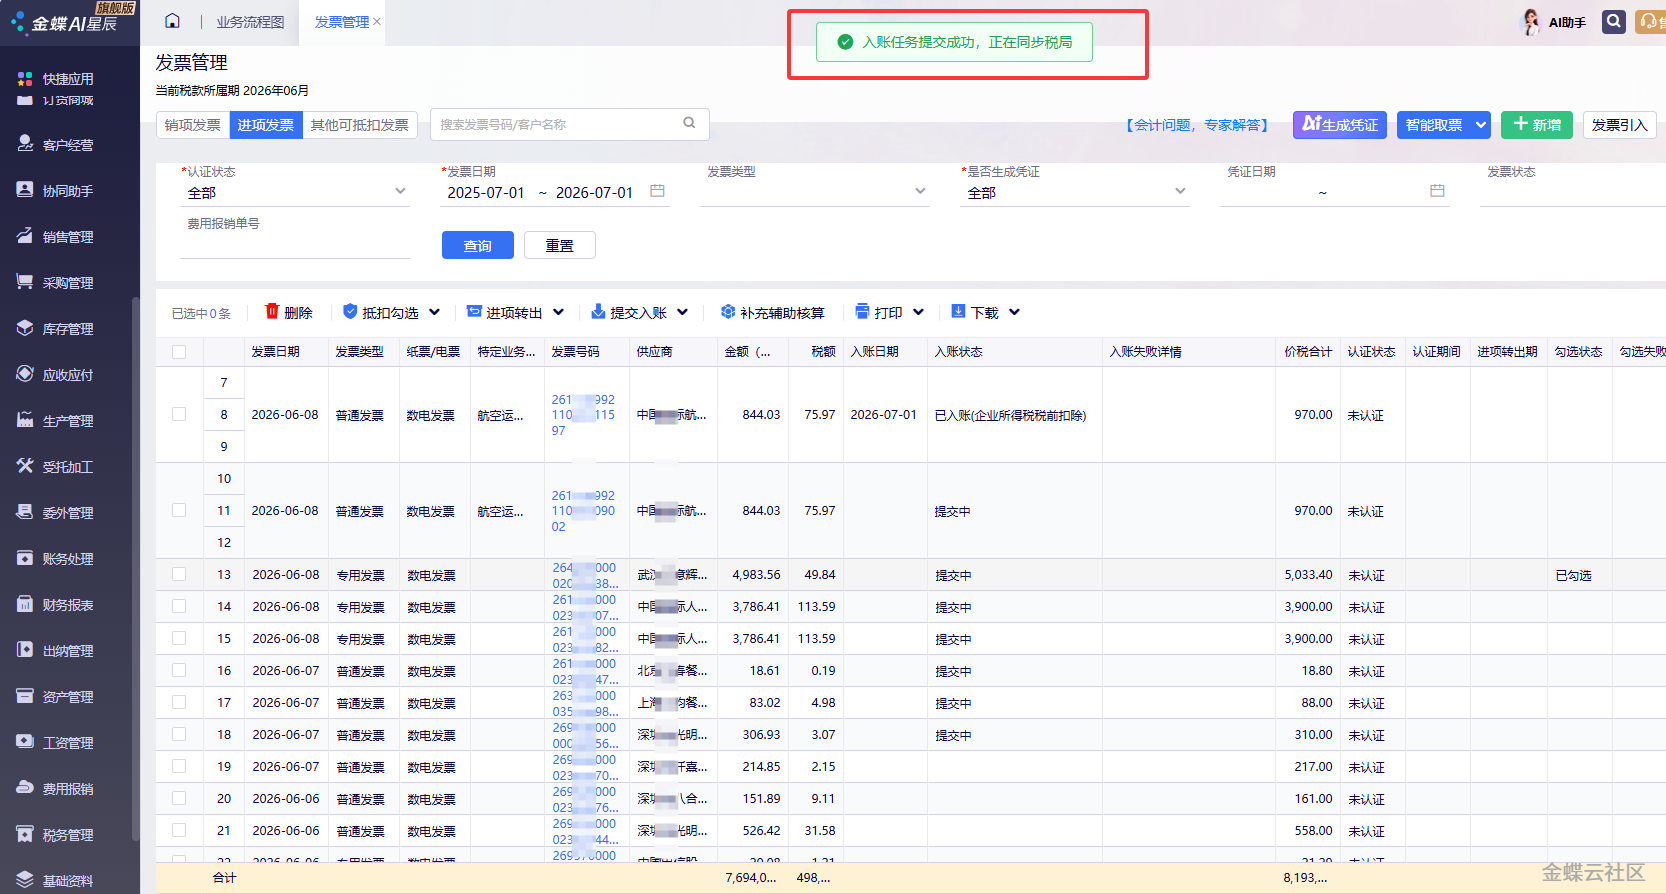Close the 发票管理 tab

point(377,22)
